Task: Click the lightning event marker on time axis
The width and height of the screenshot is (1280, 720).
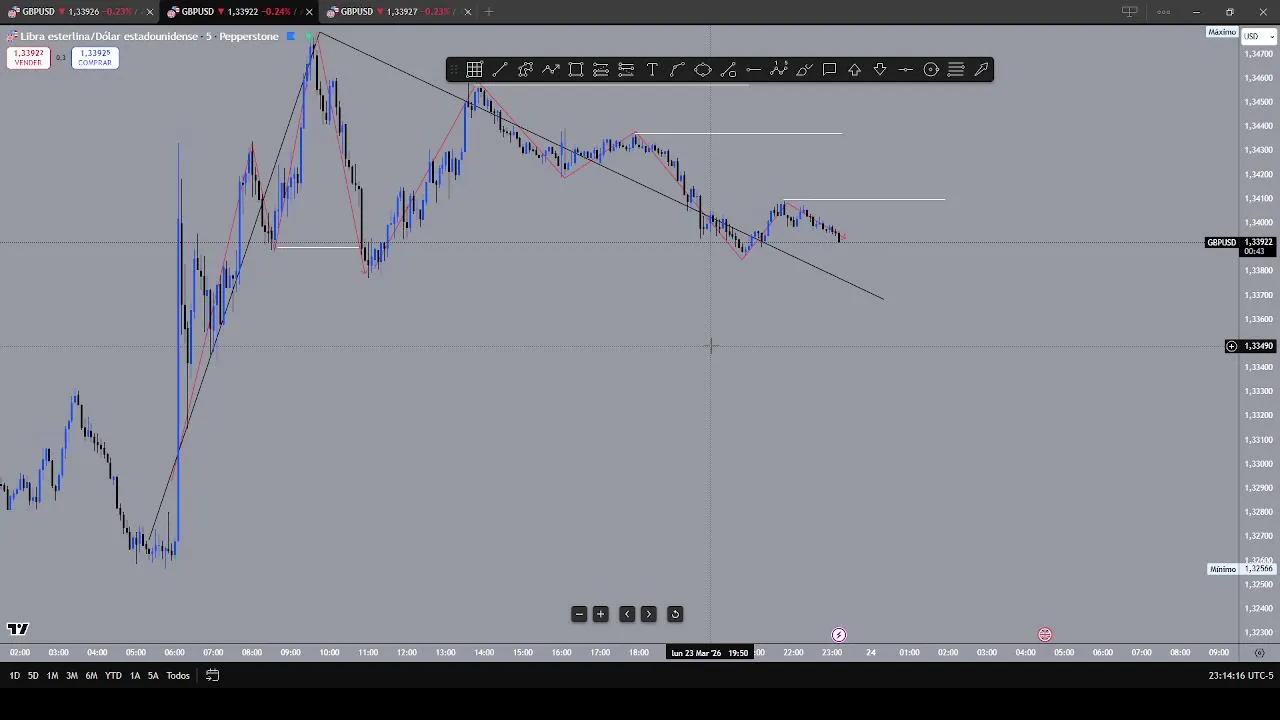Action: click(x=839, y=635)
